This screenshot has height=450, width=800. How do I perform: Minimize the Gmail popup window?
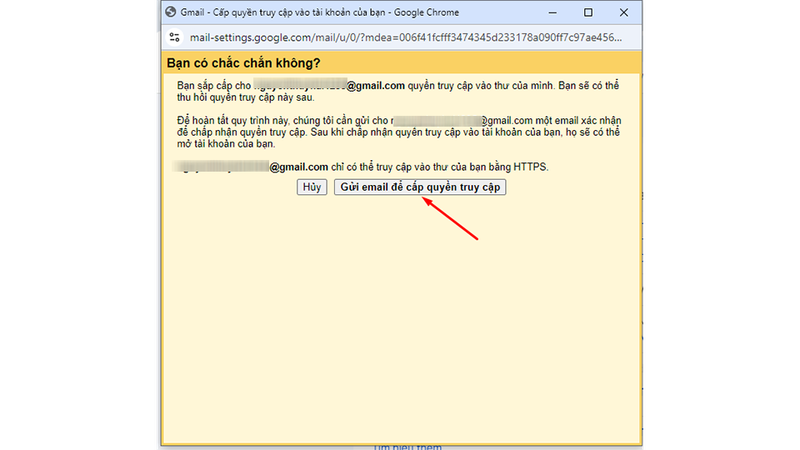click(553, 12)
